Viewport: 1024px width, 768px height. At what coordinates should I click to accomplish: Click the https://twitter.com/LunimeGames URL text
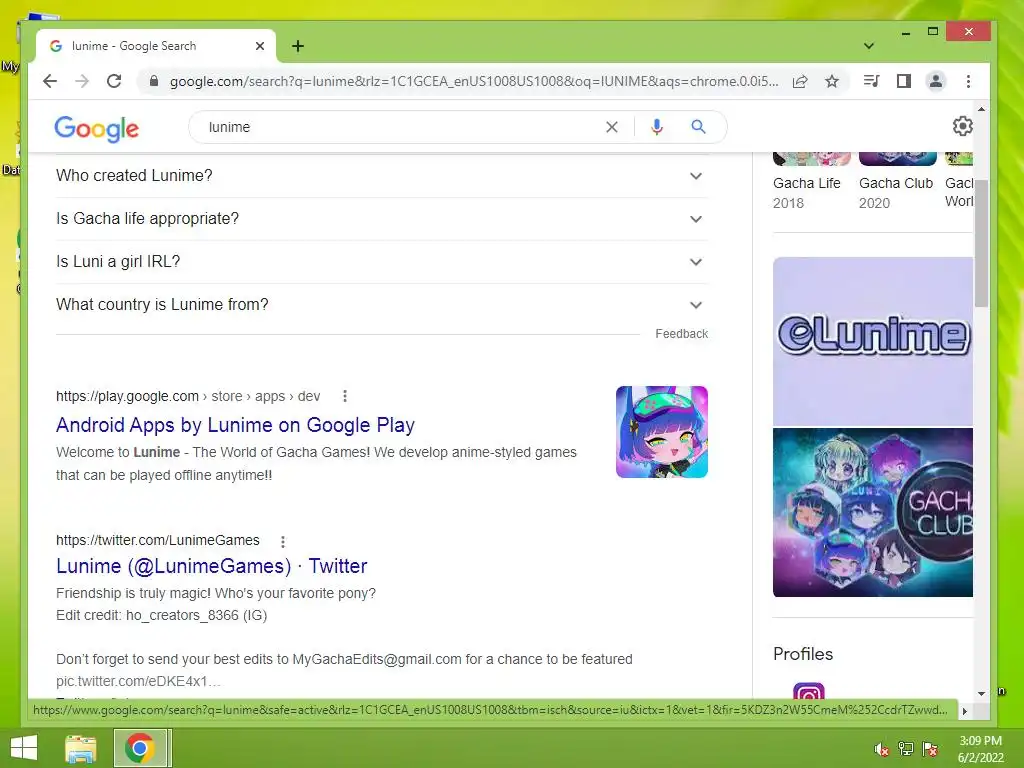point(157,541)
